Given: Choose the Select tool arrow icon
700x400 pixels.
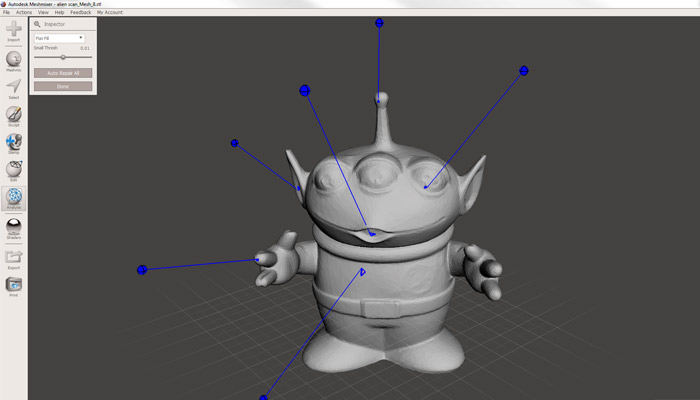Looking at the screenshot, I should point(14,87).
